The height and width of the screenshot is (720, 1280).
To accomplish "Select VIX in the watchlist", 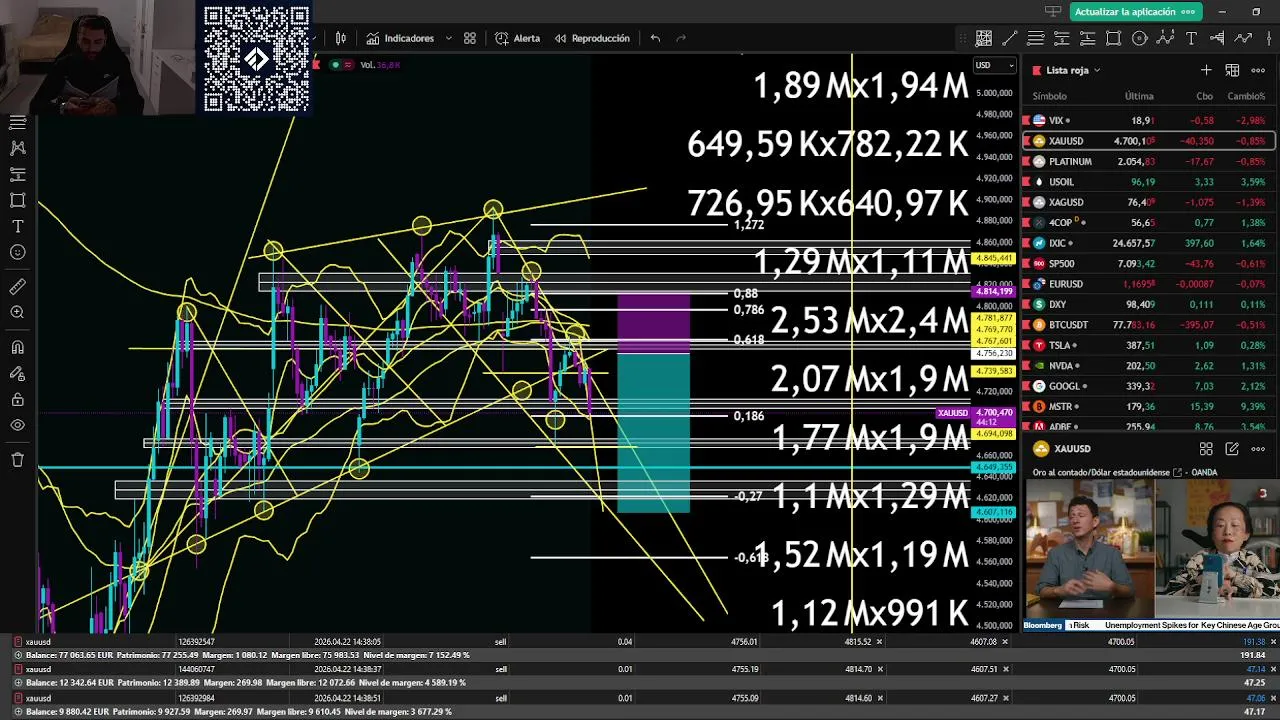I will pos(1148,120).
